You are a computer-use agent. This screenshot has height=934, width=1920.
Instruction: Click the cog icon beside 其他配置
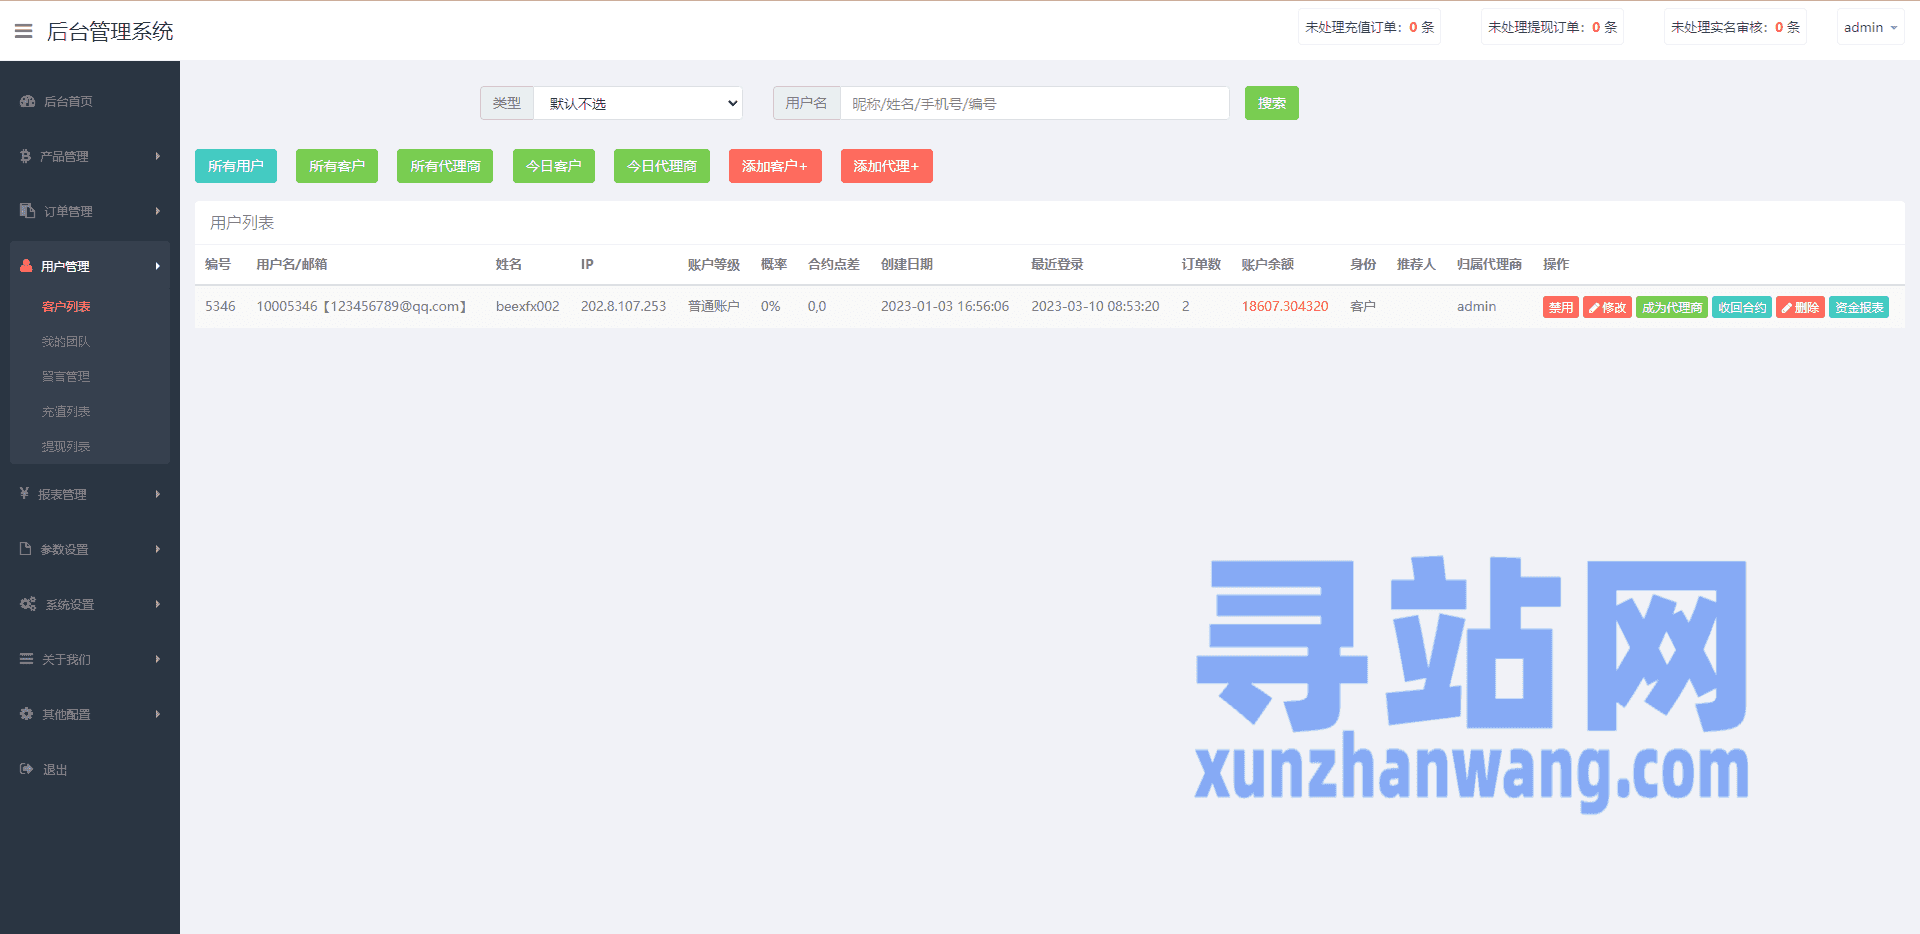coord(27,714)
